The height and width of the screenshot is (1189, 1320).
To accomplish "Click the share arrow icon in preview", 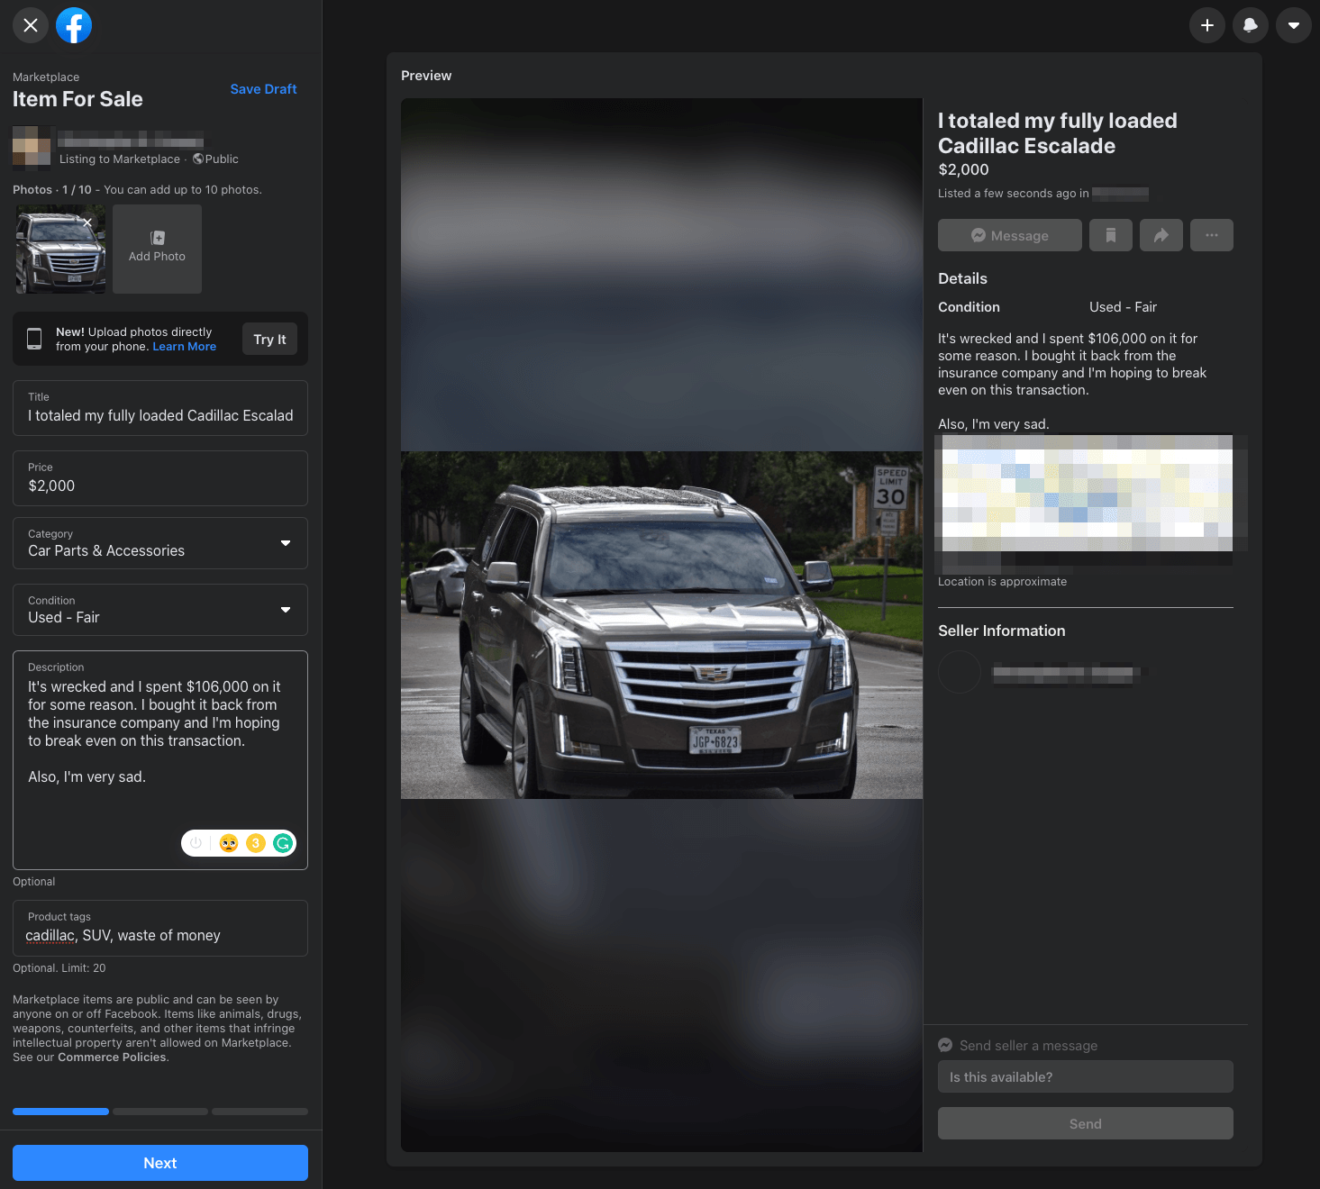I will pyautogui.click(x=1161, y=235).
